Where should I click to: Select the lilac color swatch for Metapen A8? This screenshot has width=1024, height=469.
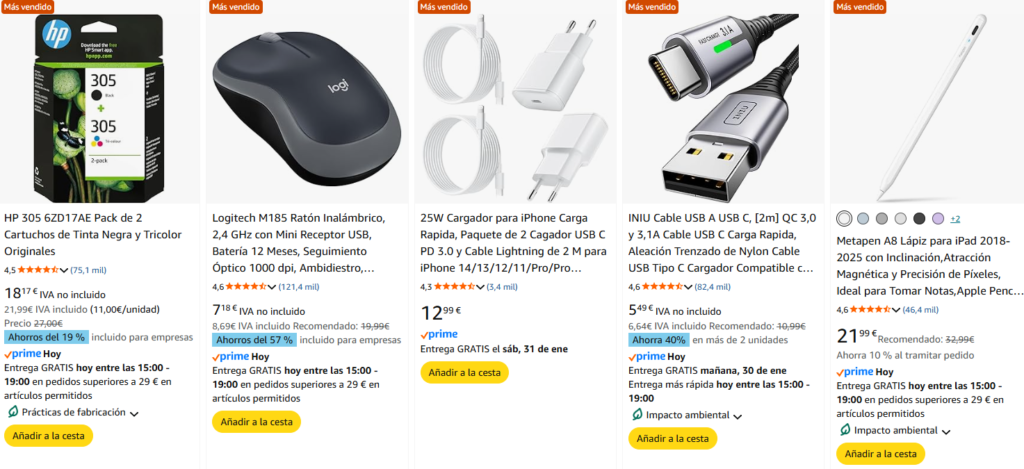coord(937,218)
